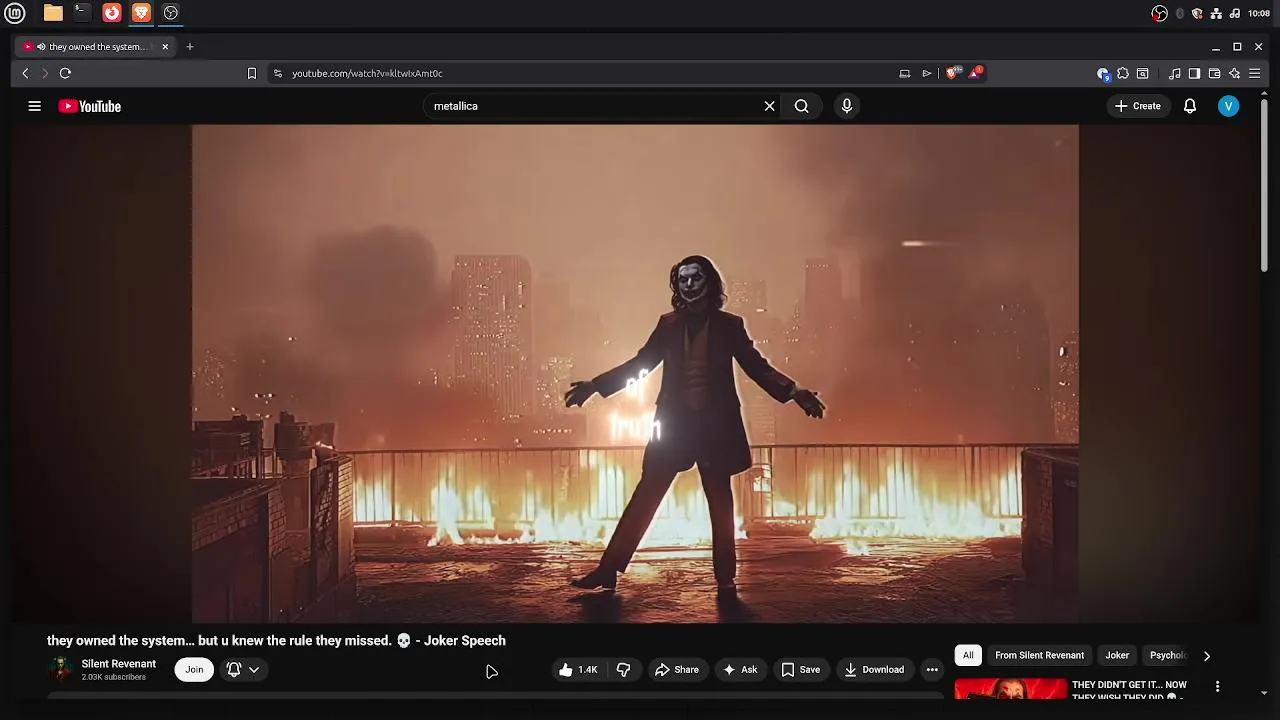Viewport: 1280px width, 720px height.
Task: Save the video to a playlist
Action: [x=800, y=670]
